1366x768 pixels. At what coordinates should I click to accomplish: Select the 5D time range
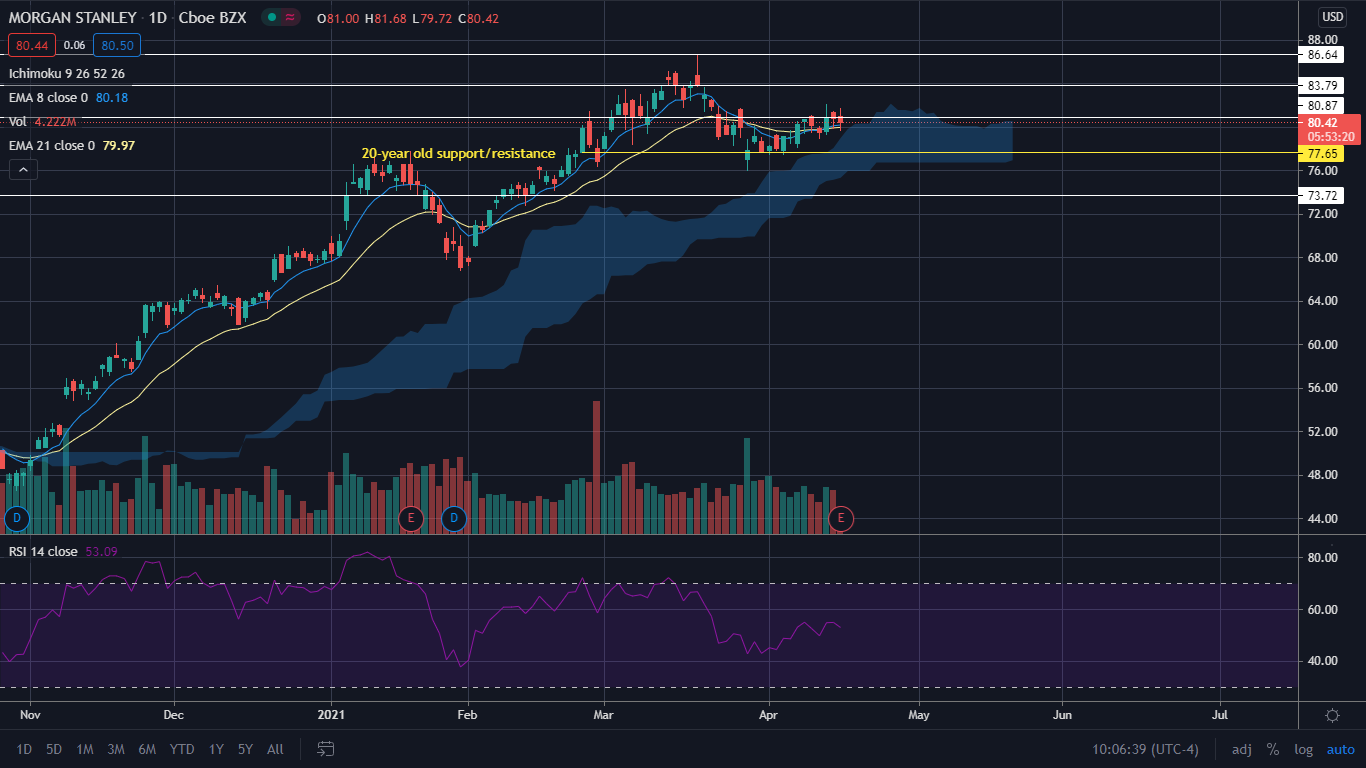54,749
